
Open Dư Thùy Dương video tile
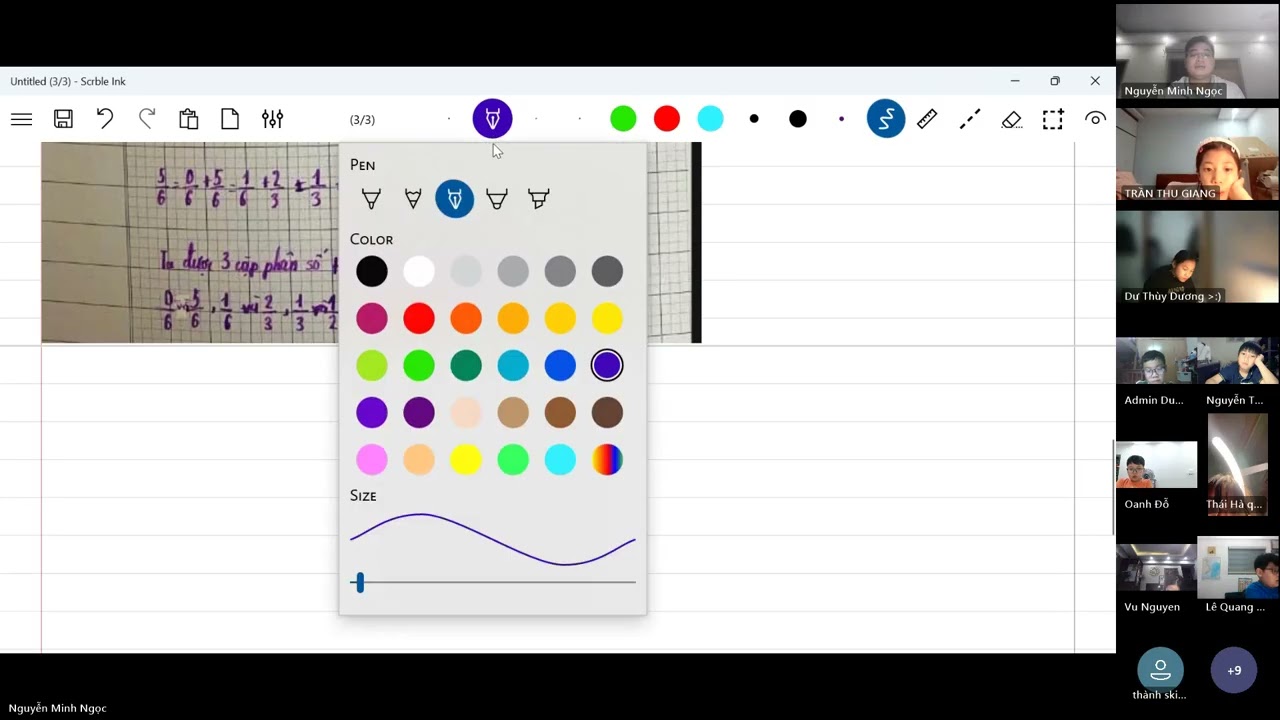1197,257
